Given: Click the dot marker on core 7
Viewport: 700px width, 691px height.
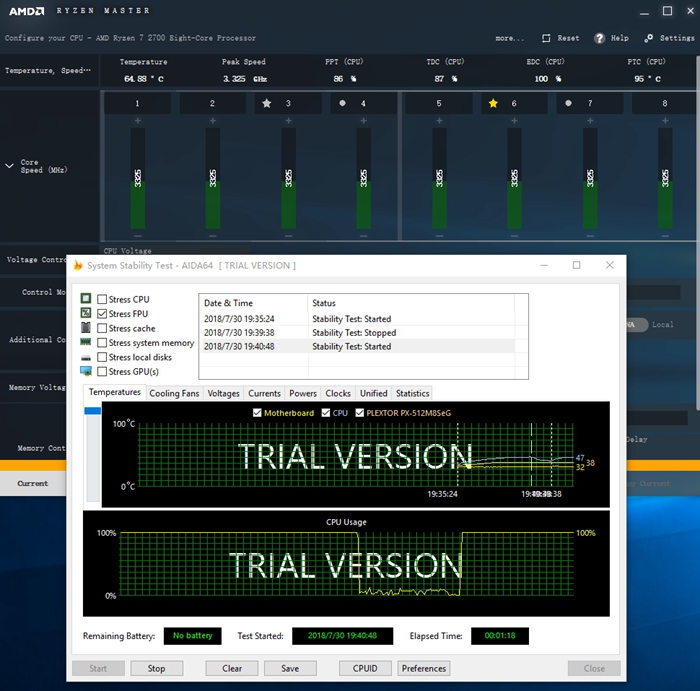Looking at the screenshot, I should (x=569, y=103).
